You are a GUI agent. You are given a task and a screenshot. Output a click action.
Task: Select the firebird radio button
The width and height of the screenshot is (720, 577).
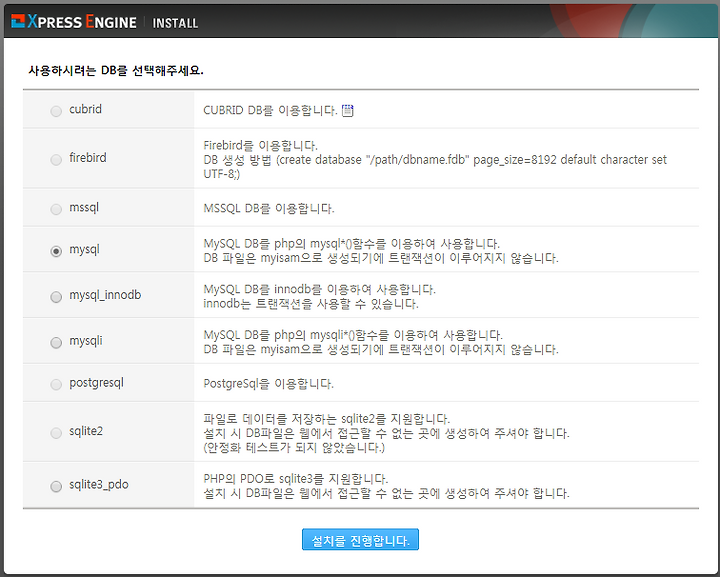point(56,160)
